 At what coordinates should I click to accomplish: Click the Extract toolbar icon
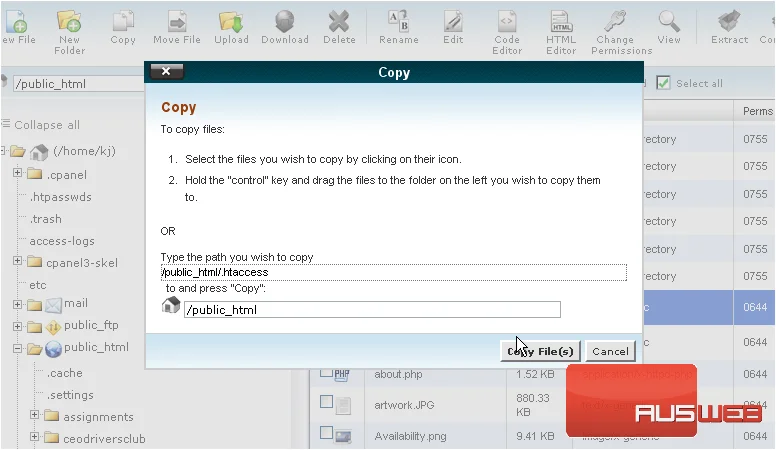[729, 27]
